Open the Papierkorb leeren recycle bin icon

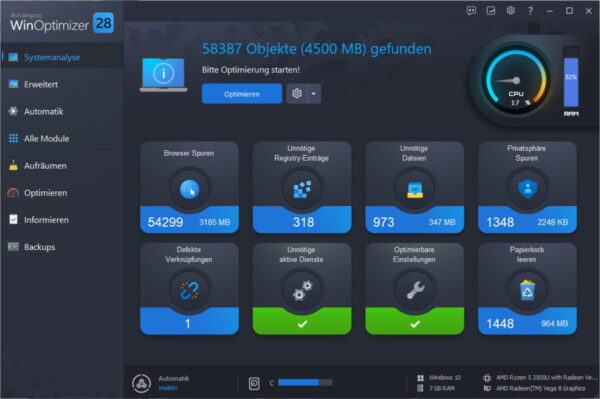tap(527, 290)
